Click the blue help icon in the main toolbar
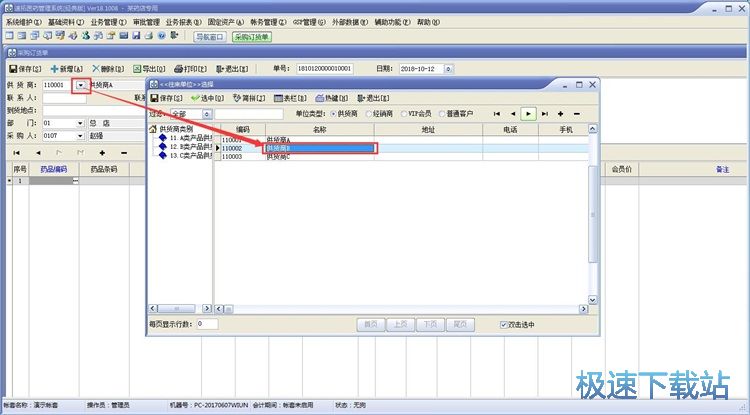This screenshot has width=750, height=415. pos(162,35)
